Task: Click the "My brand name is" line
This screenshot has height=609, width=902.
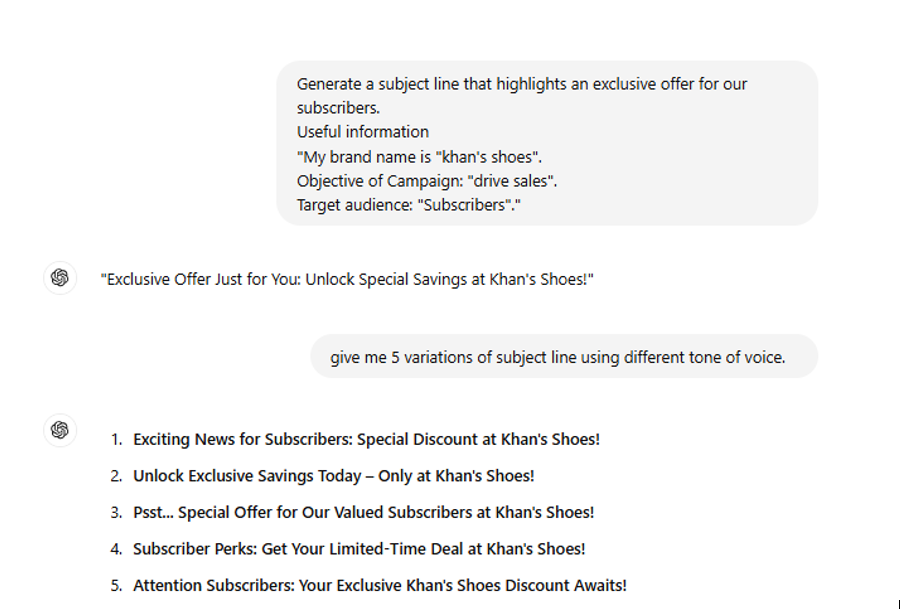Action: pyautogui.click(x=419, y=157)
